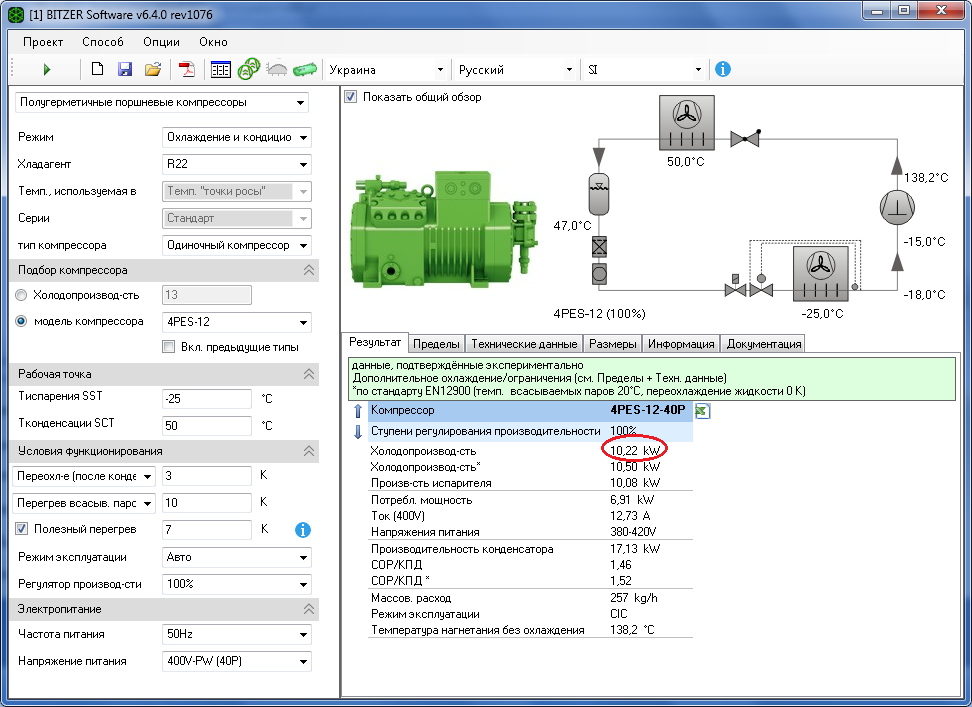Click the Массов. расход value 257 kg/h
Viewport: 972px width, 707px height.
tap(634, 598)
